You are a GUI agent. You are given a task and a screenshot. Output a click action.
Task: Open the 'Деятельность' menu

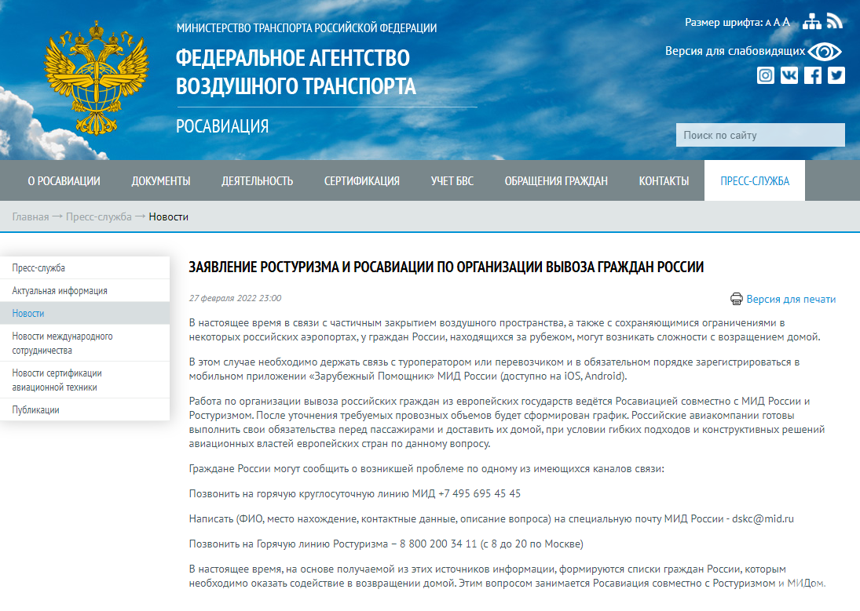(257, 181)
